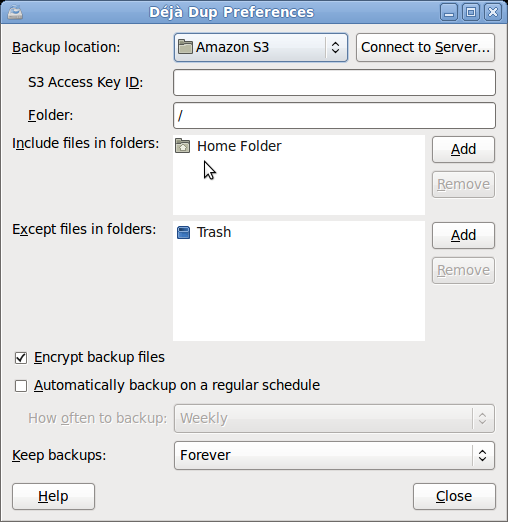Click the folder icon beside Amazon S3
508x522 pixels.
[x=185, y=47]
